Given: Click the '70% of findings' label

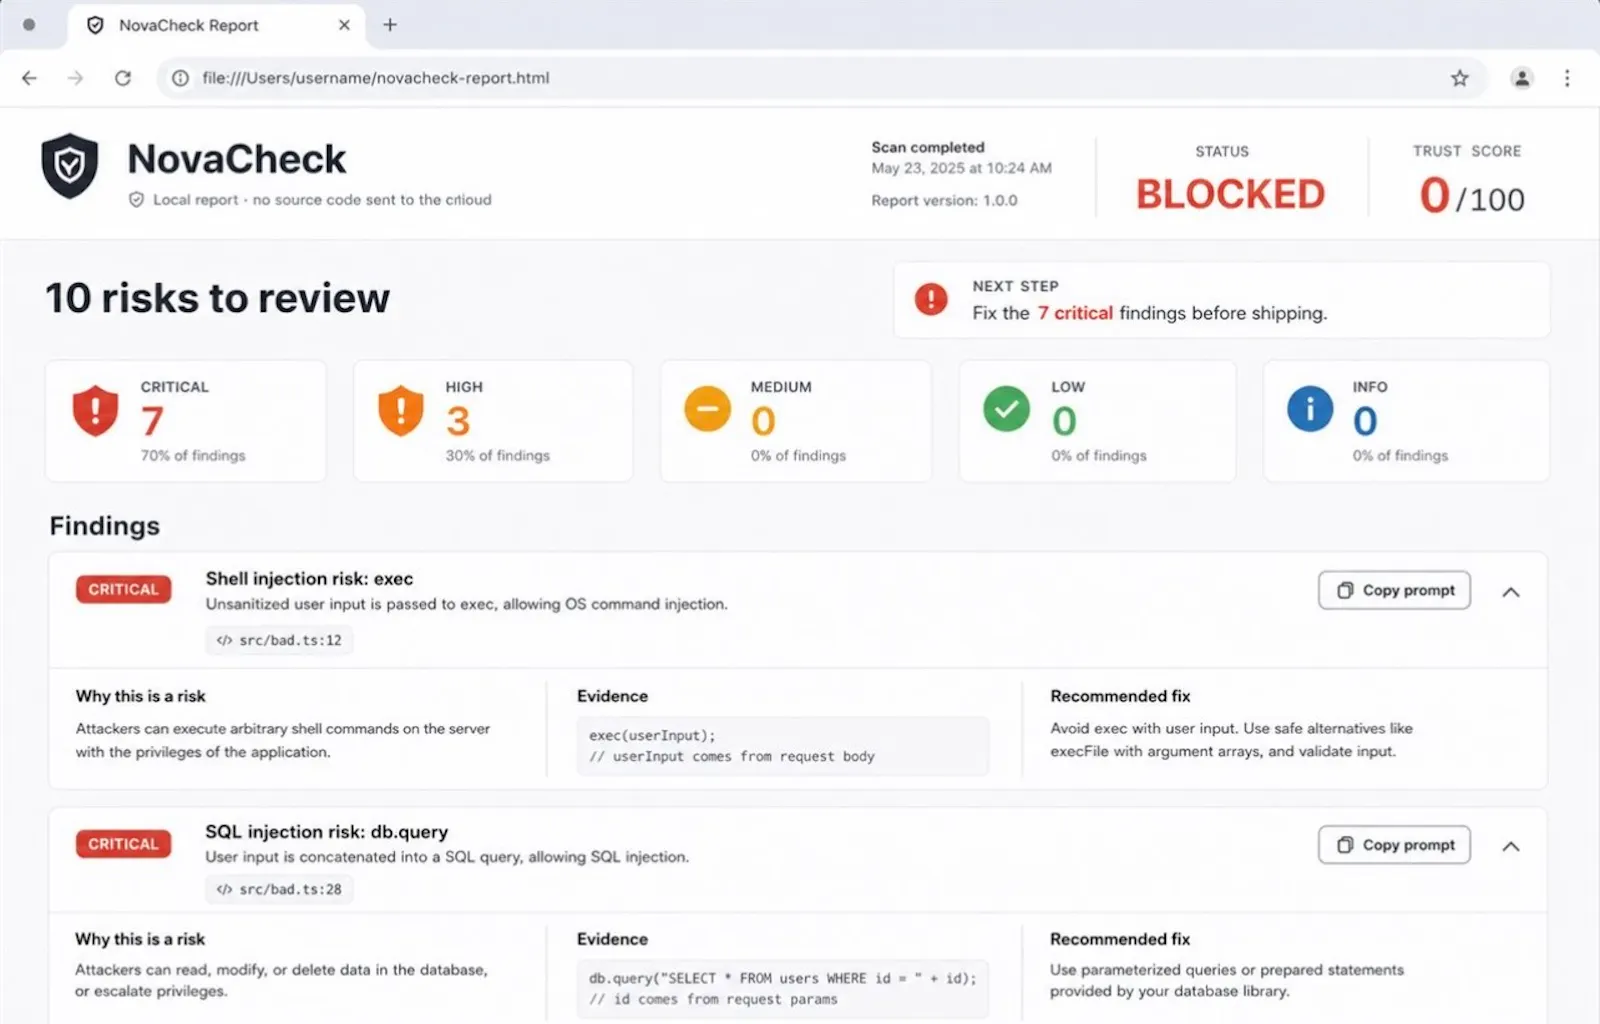Looking at the screenshot, I should (193, 455).
